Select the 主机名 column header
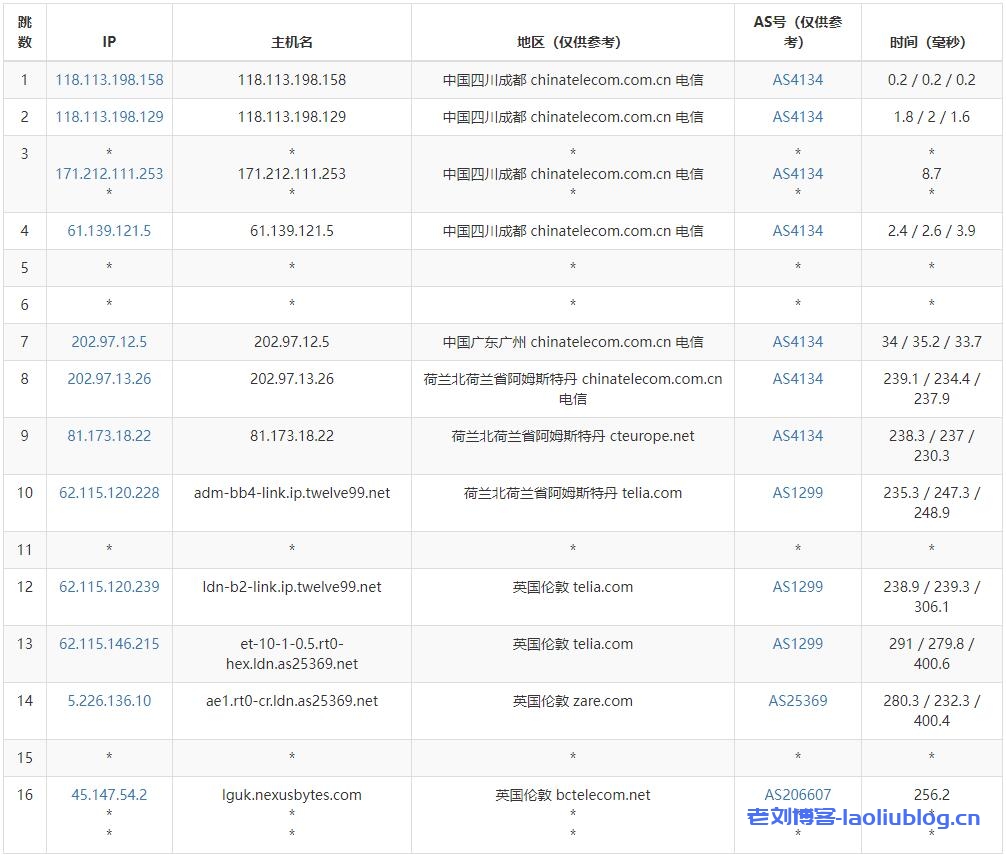This screenshot has width=1006, height=855. (291, 32)
